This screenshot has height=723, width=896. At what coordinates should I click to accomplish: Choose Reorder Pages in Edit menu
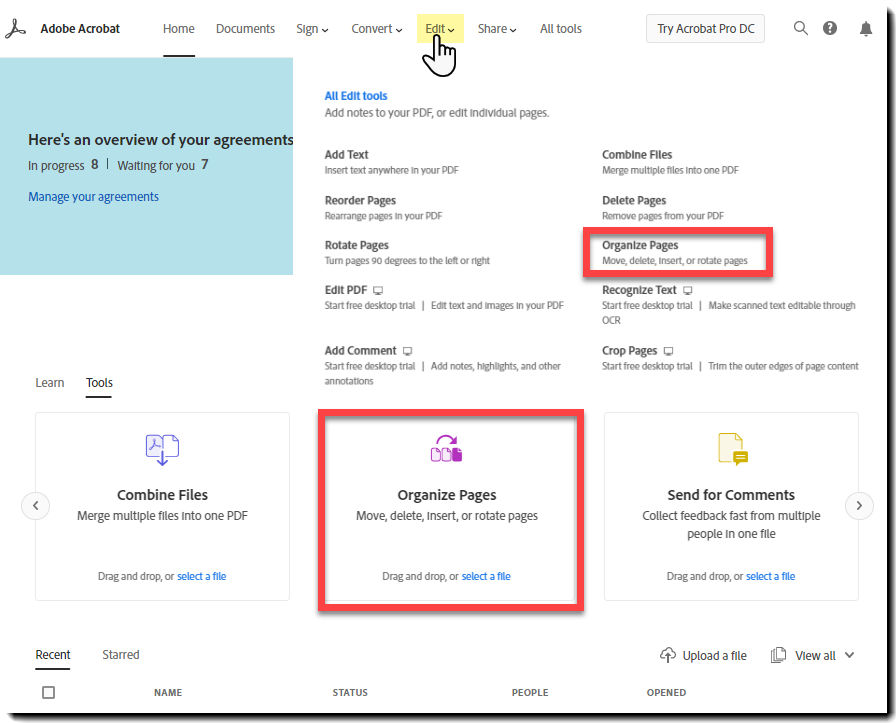(360, 200)
